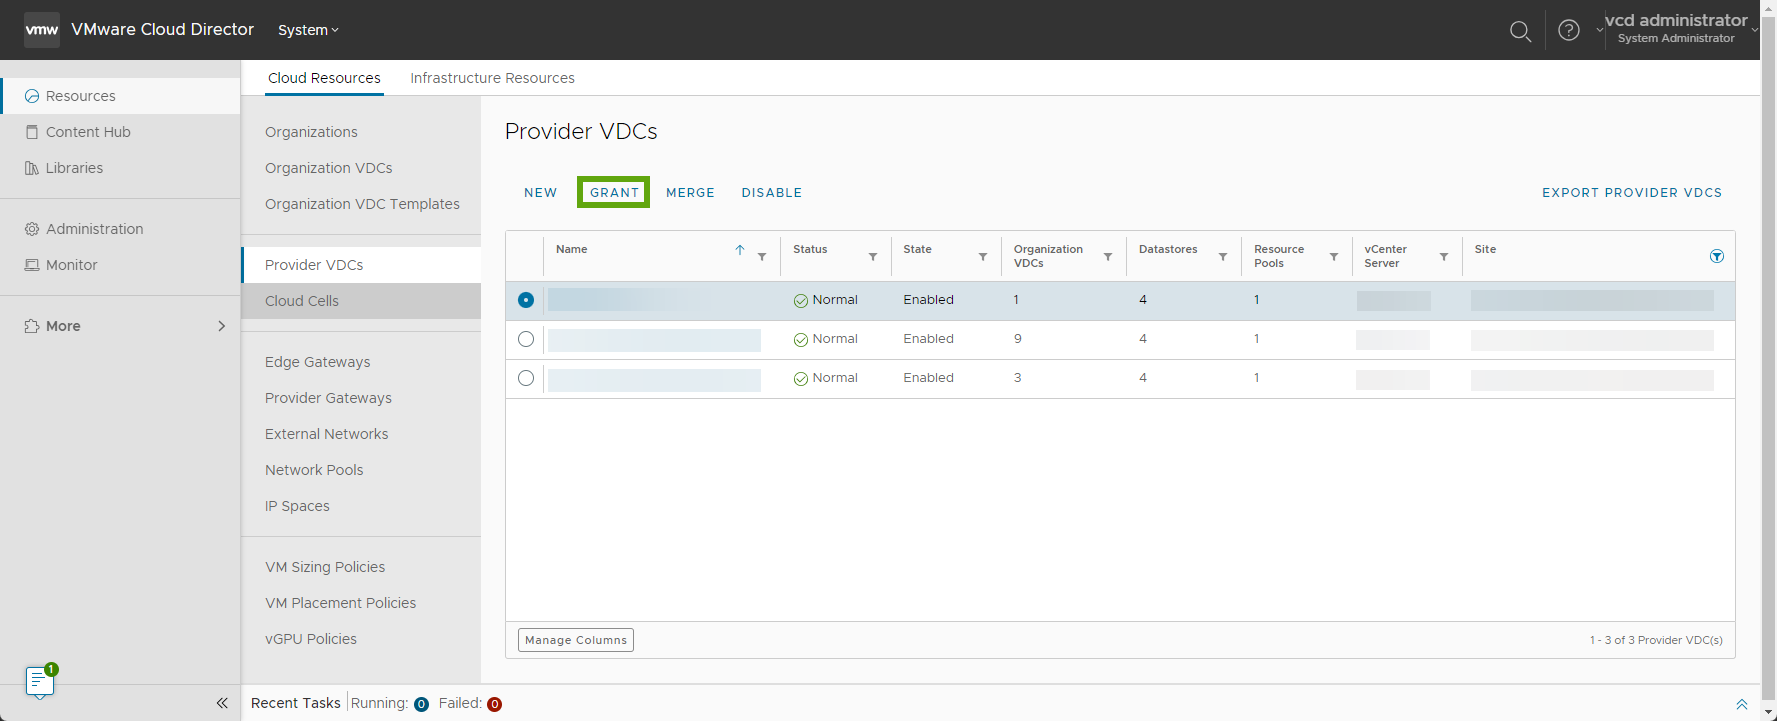The width and height of the screenshot is (1777, 721).
Task: Click the Resources cloud icon in sidebar
Action: (x=32, y=96)
